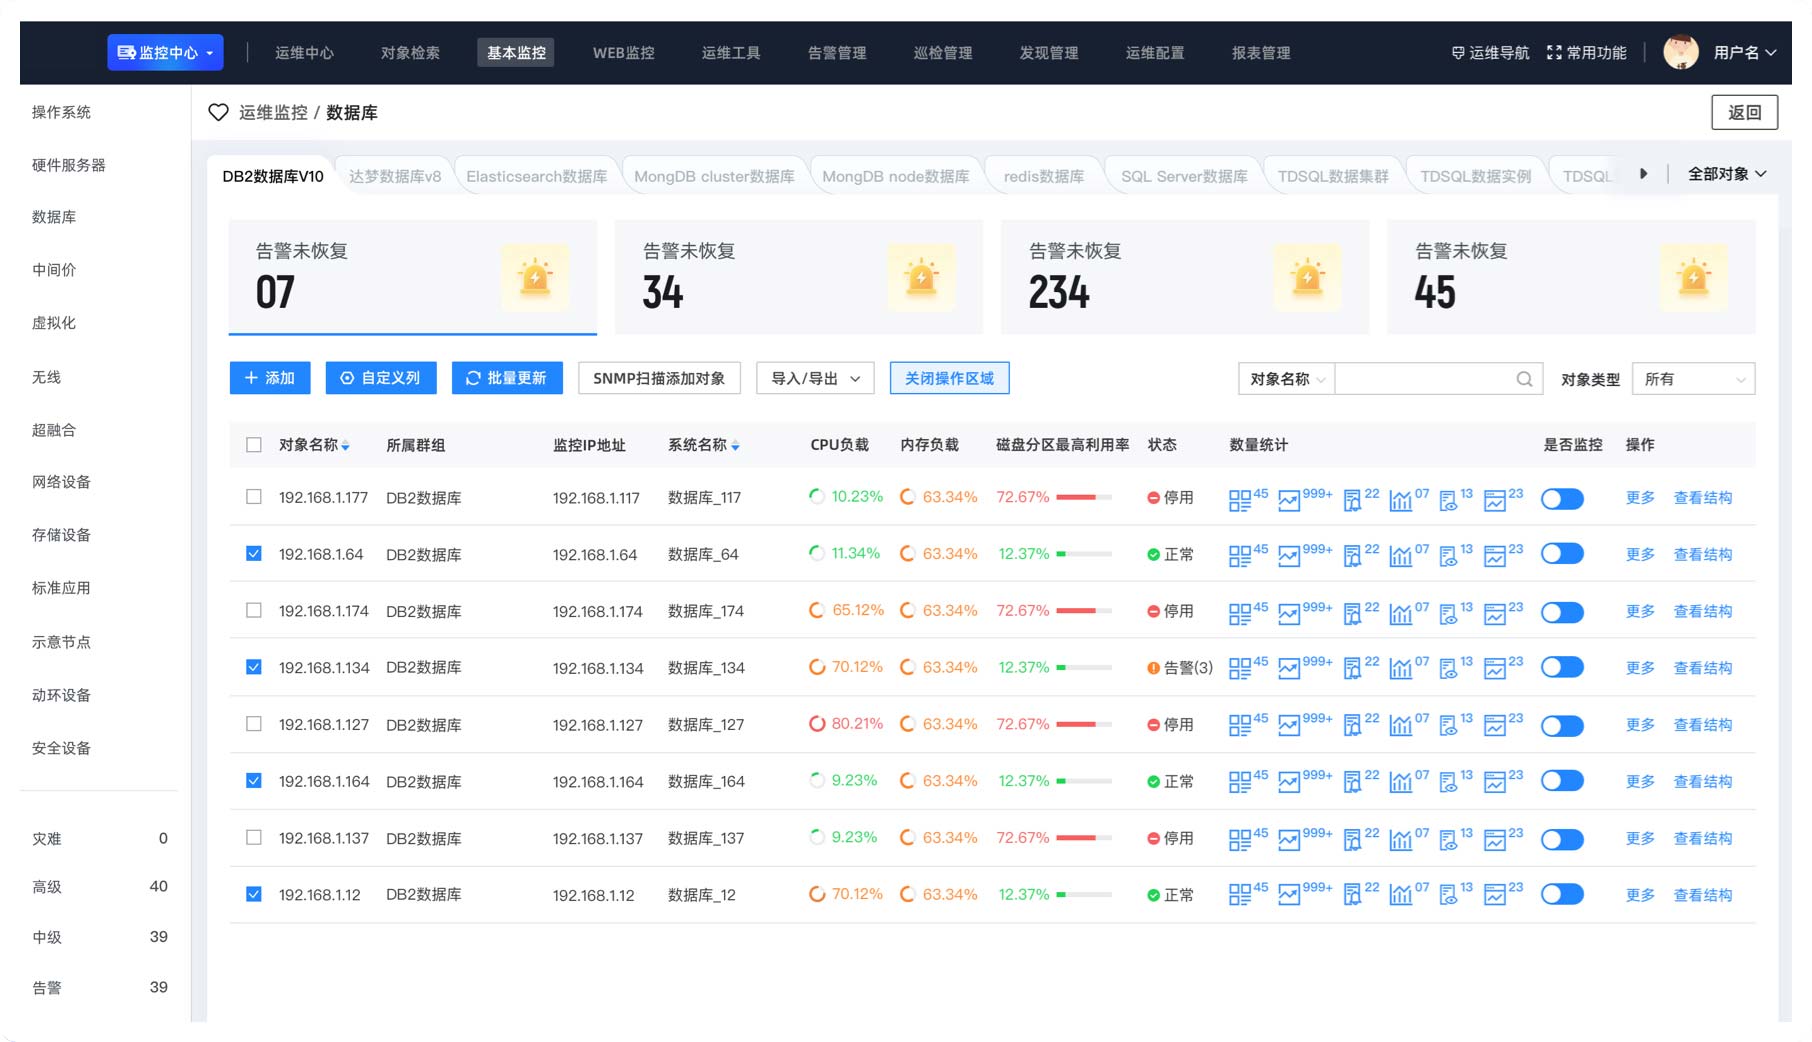The image size is (1812, 1042).
Task: Click the 批量更新 button
Action: [x=507, y=378]
